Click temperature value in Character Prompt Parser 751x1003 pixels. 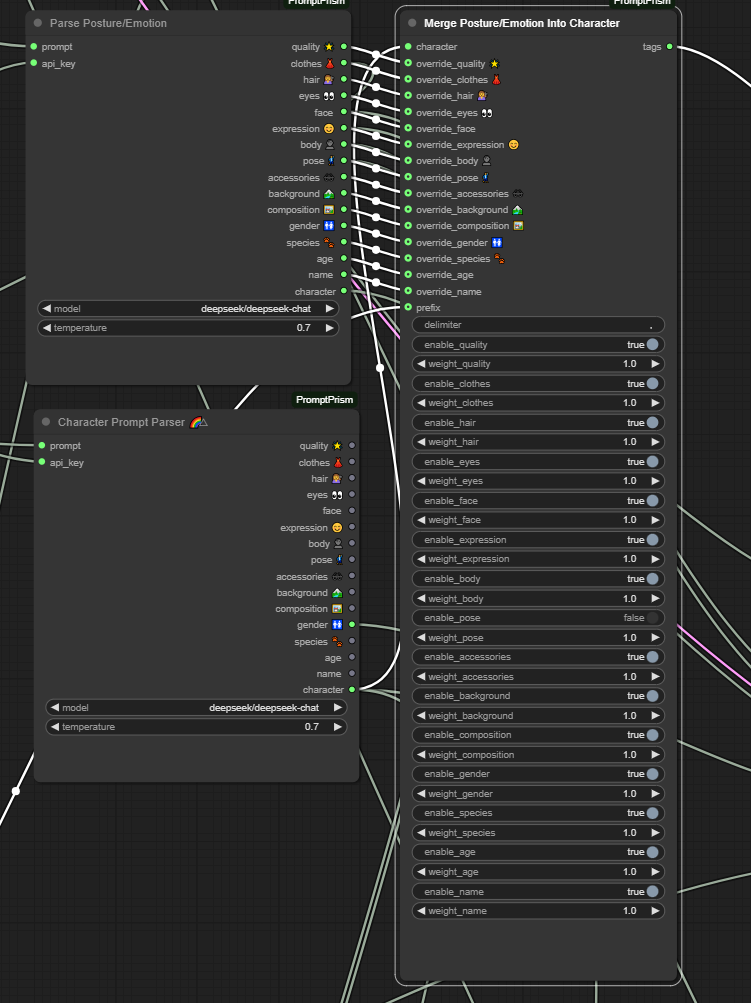pyautogui.click(x=312, y=727)
